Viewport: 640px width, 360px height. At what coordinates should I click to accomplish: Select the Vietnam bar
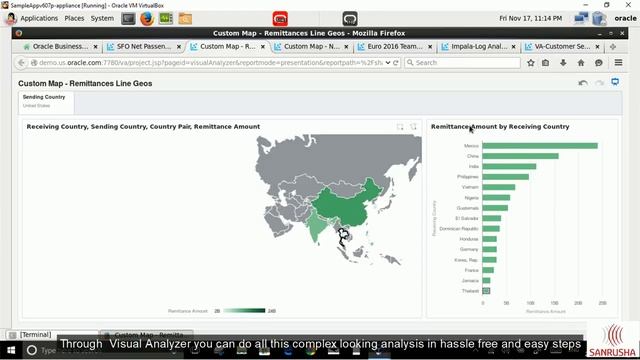point(499,187)
